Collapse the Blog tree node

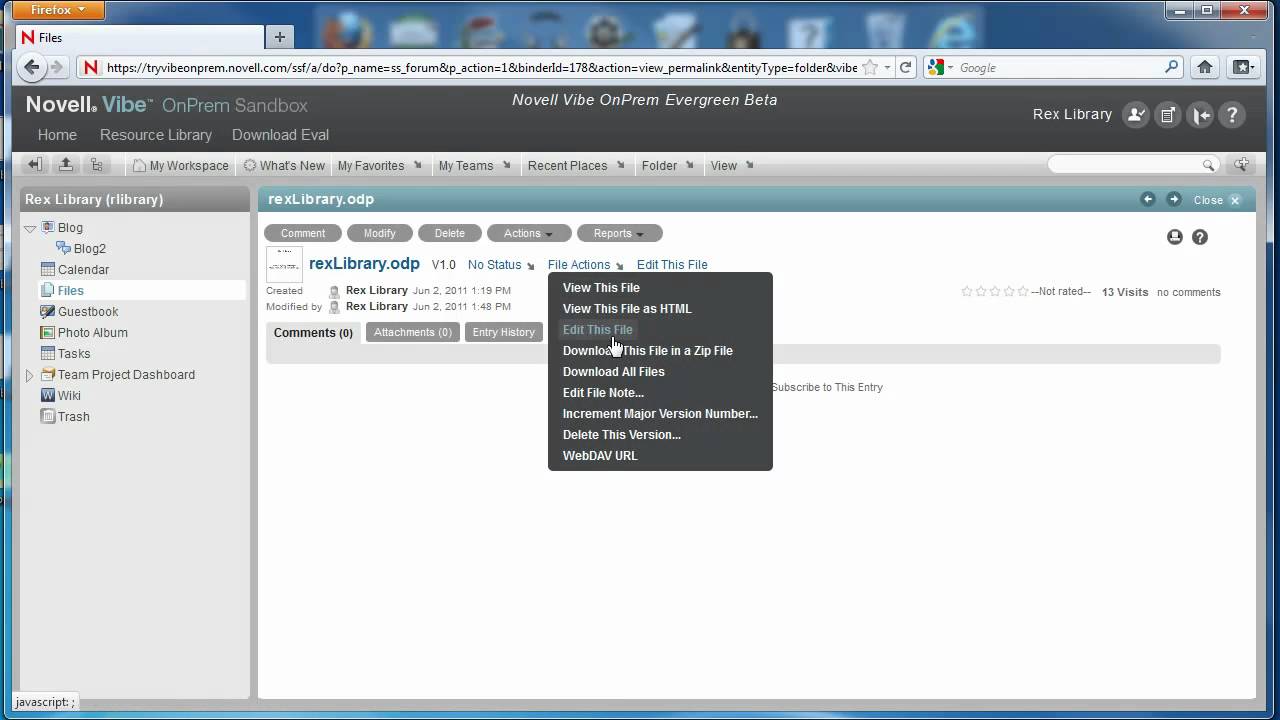point(30,228)
